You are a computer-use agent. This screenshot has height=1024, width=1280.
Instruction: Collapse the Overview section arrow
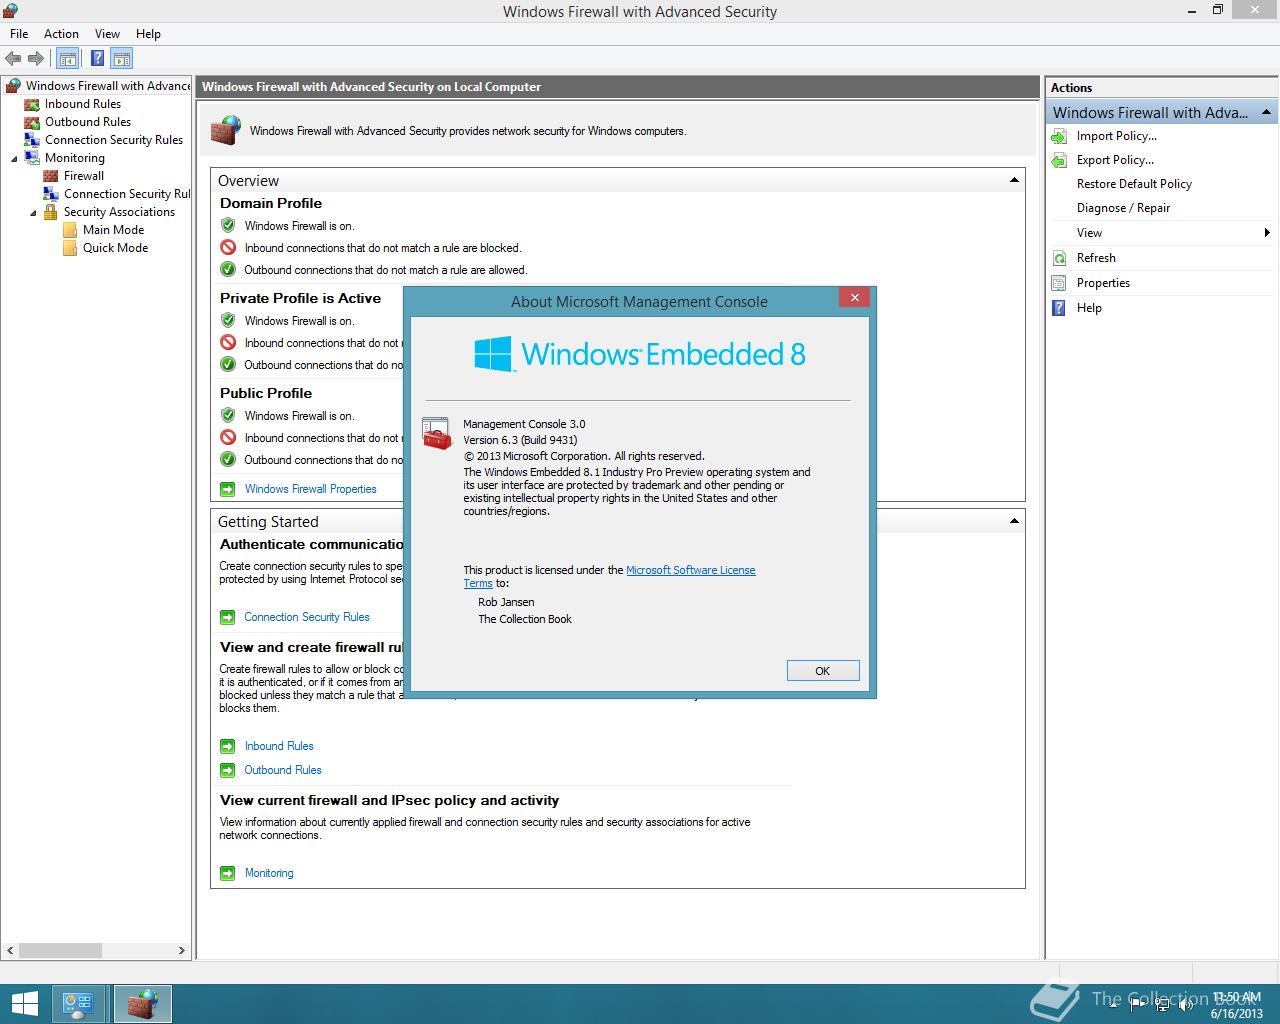(x=1014, y=180)
